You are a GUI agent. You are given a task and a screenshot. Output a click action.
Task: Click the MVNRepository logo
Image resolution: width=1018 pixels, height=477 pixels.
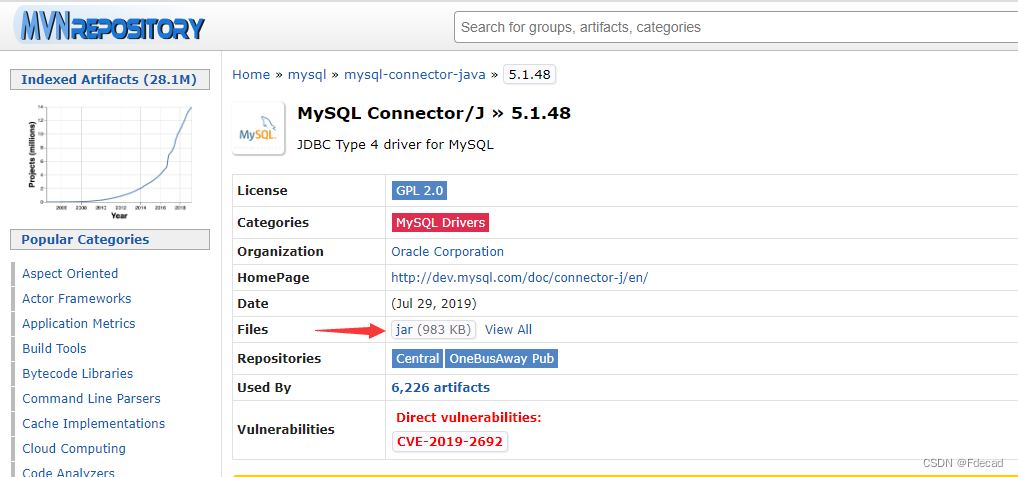click(x=110, y=26)
